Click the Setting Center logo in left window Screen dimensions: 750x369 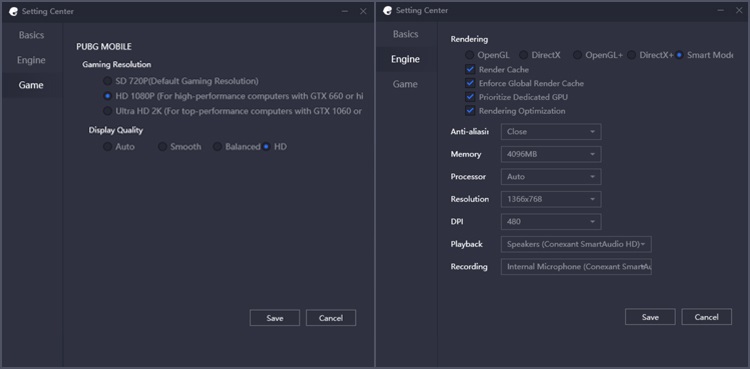point(13,11)
